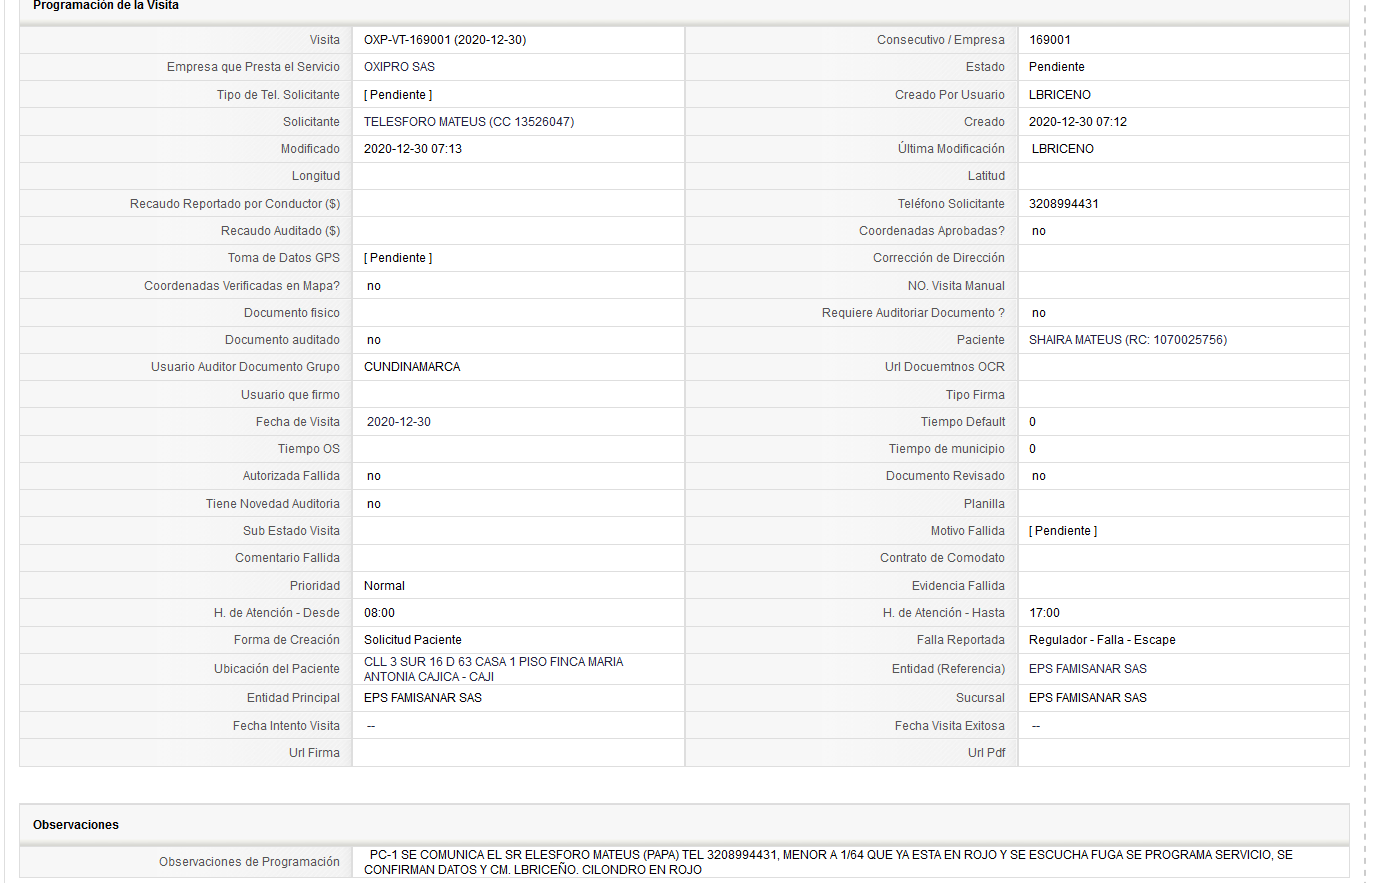The image size is (1375, 883).
Task: Click Prioridad value Normal
Action: (x=384, y=586)
